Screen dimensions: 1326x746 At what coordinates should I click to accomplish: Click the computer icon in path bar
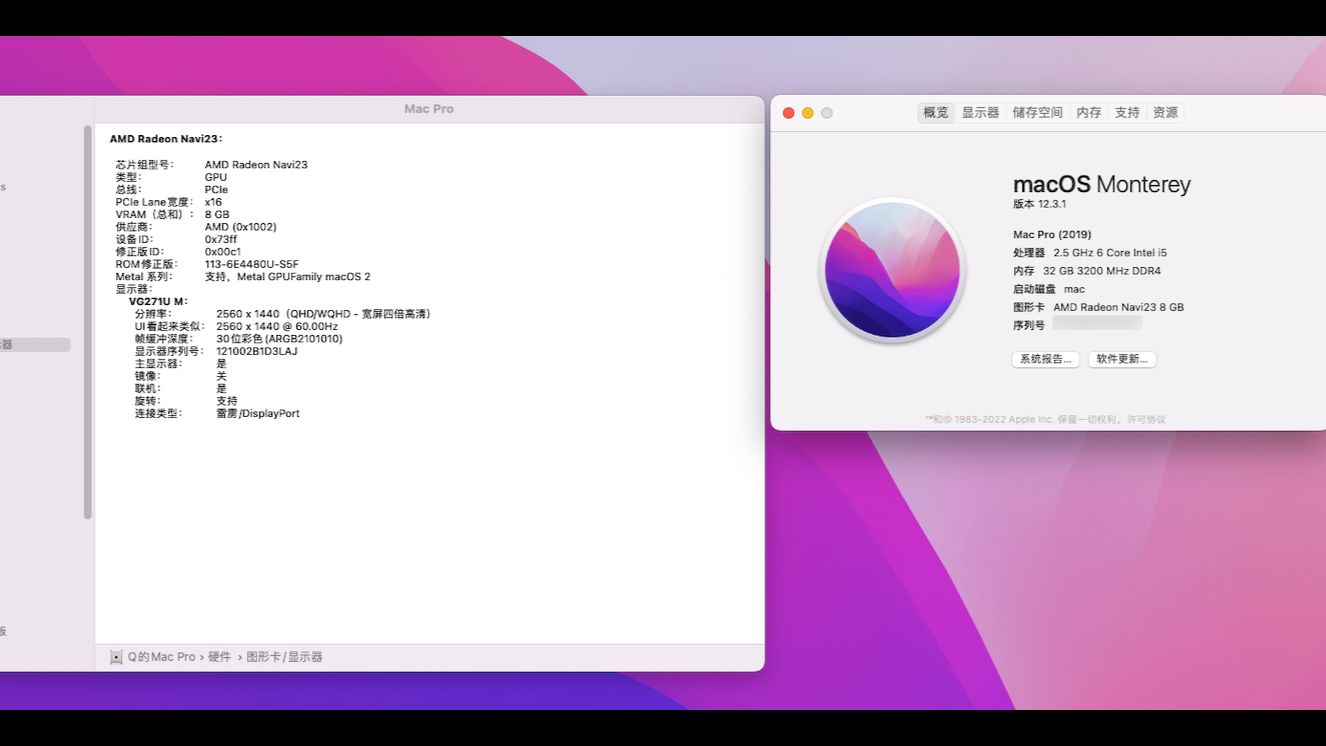116,657
